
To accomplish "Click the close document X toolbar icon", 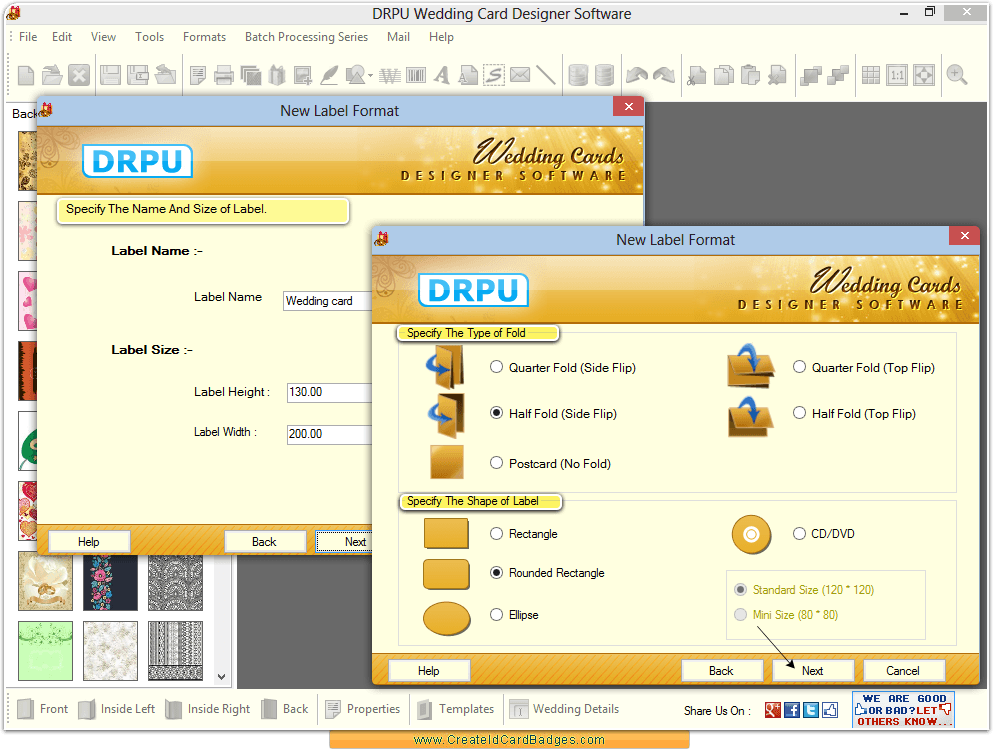I will click(79, 75).
